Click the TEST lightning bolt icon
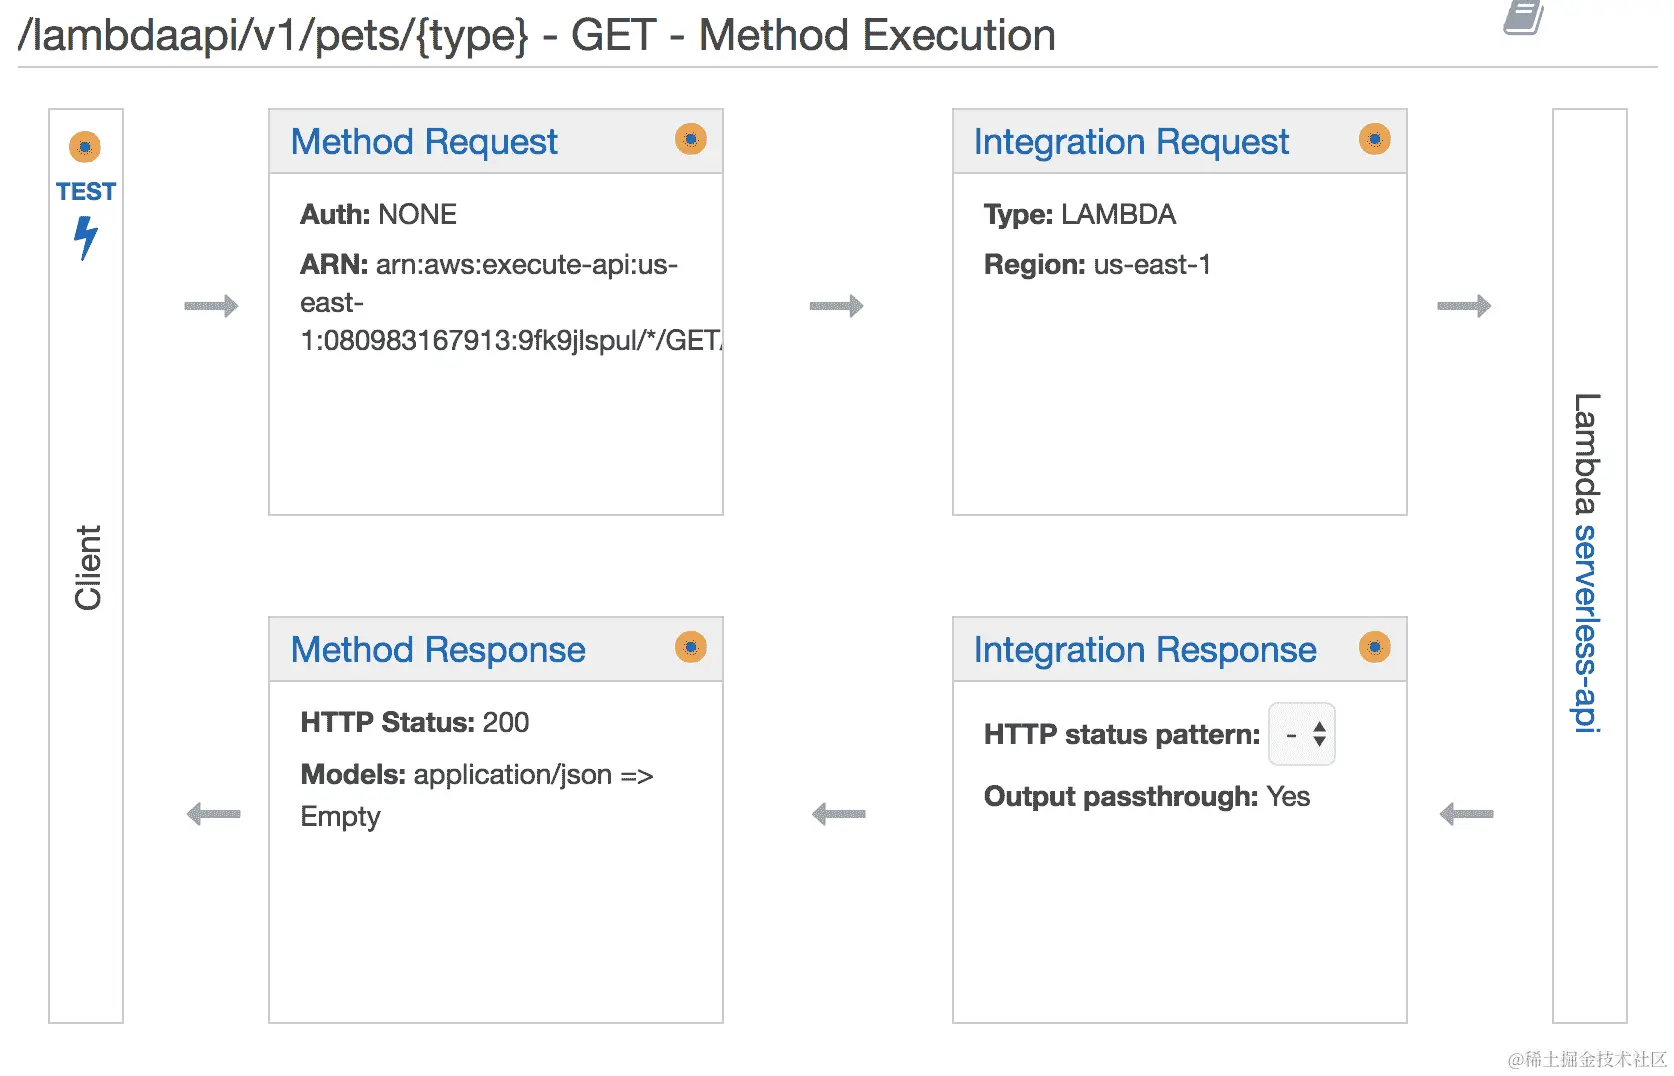 (86, 238)
